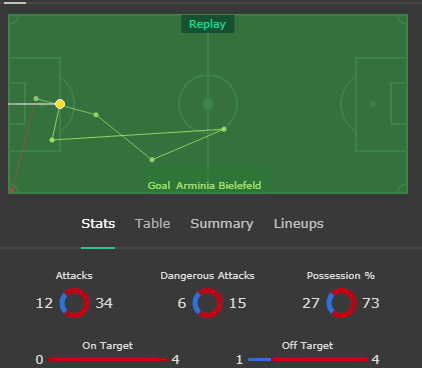Click the Attacks value 34

pos(104,303)
